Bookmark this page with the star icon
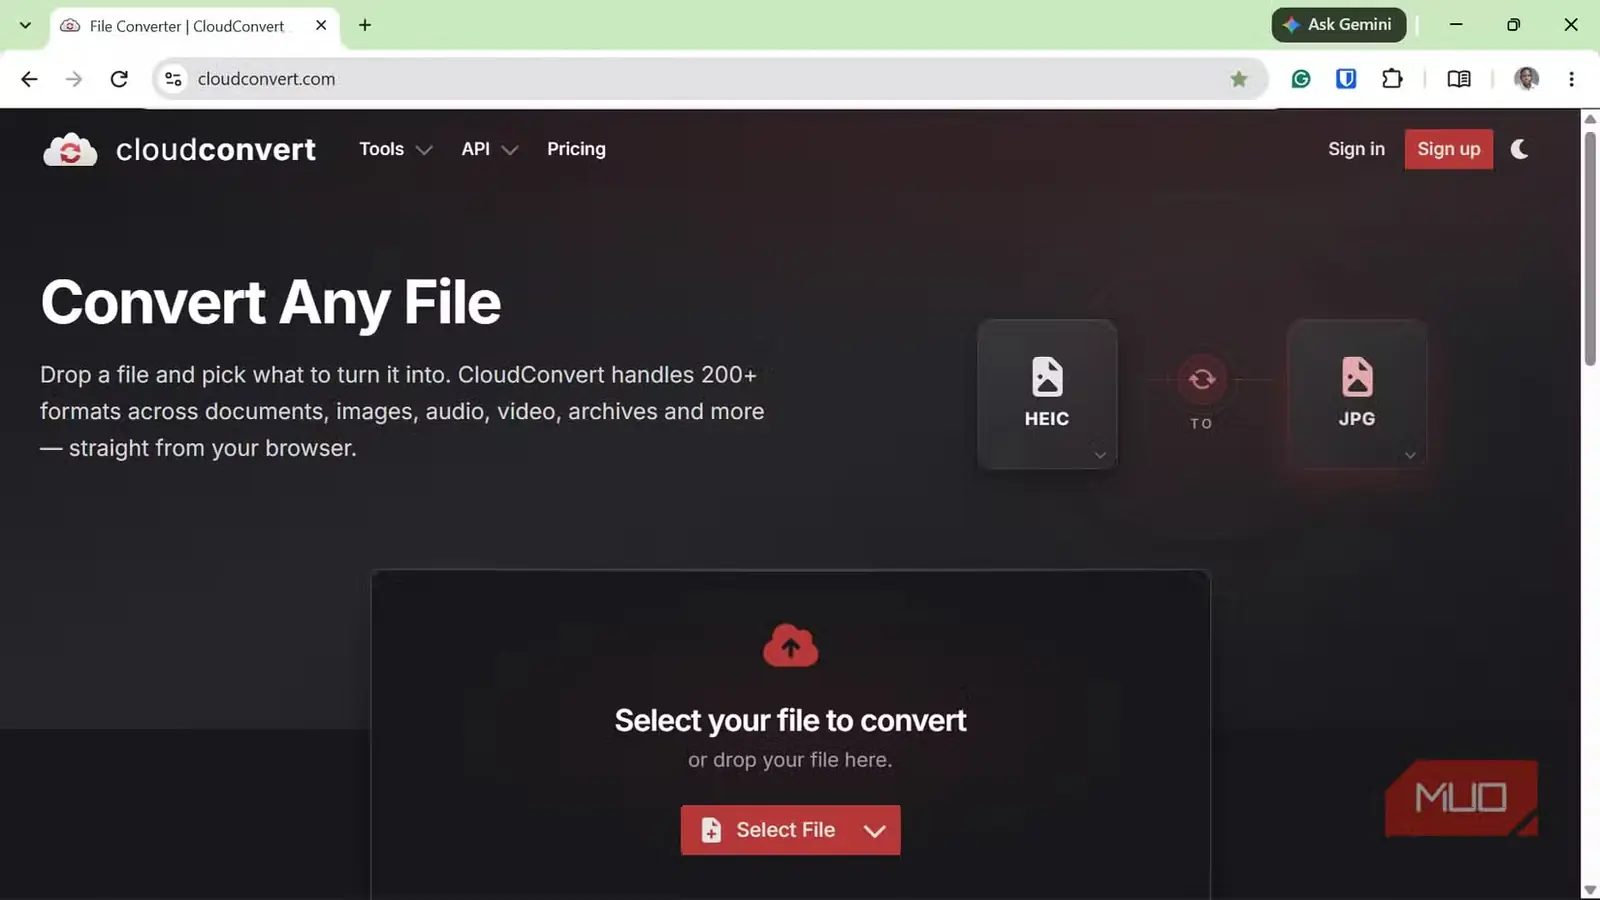 pos(1239,79)
